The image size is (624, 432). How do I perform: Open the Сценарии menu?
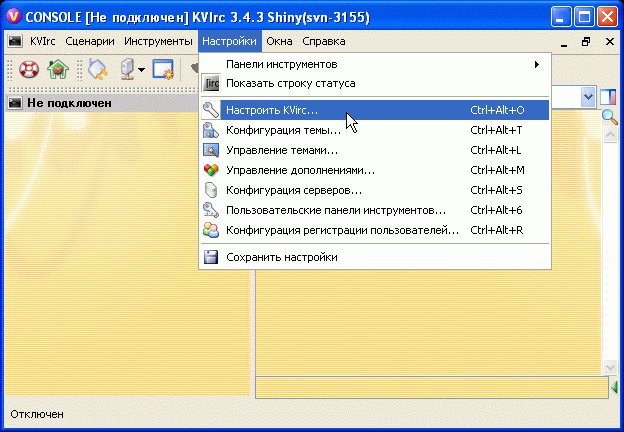90,41
